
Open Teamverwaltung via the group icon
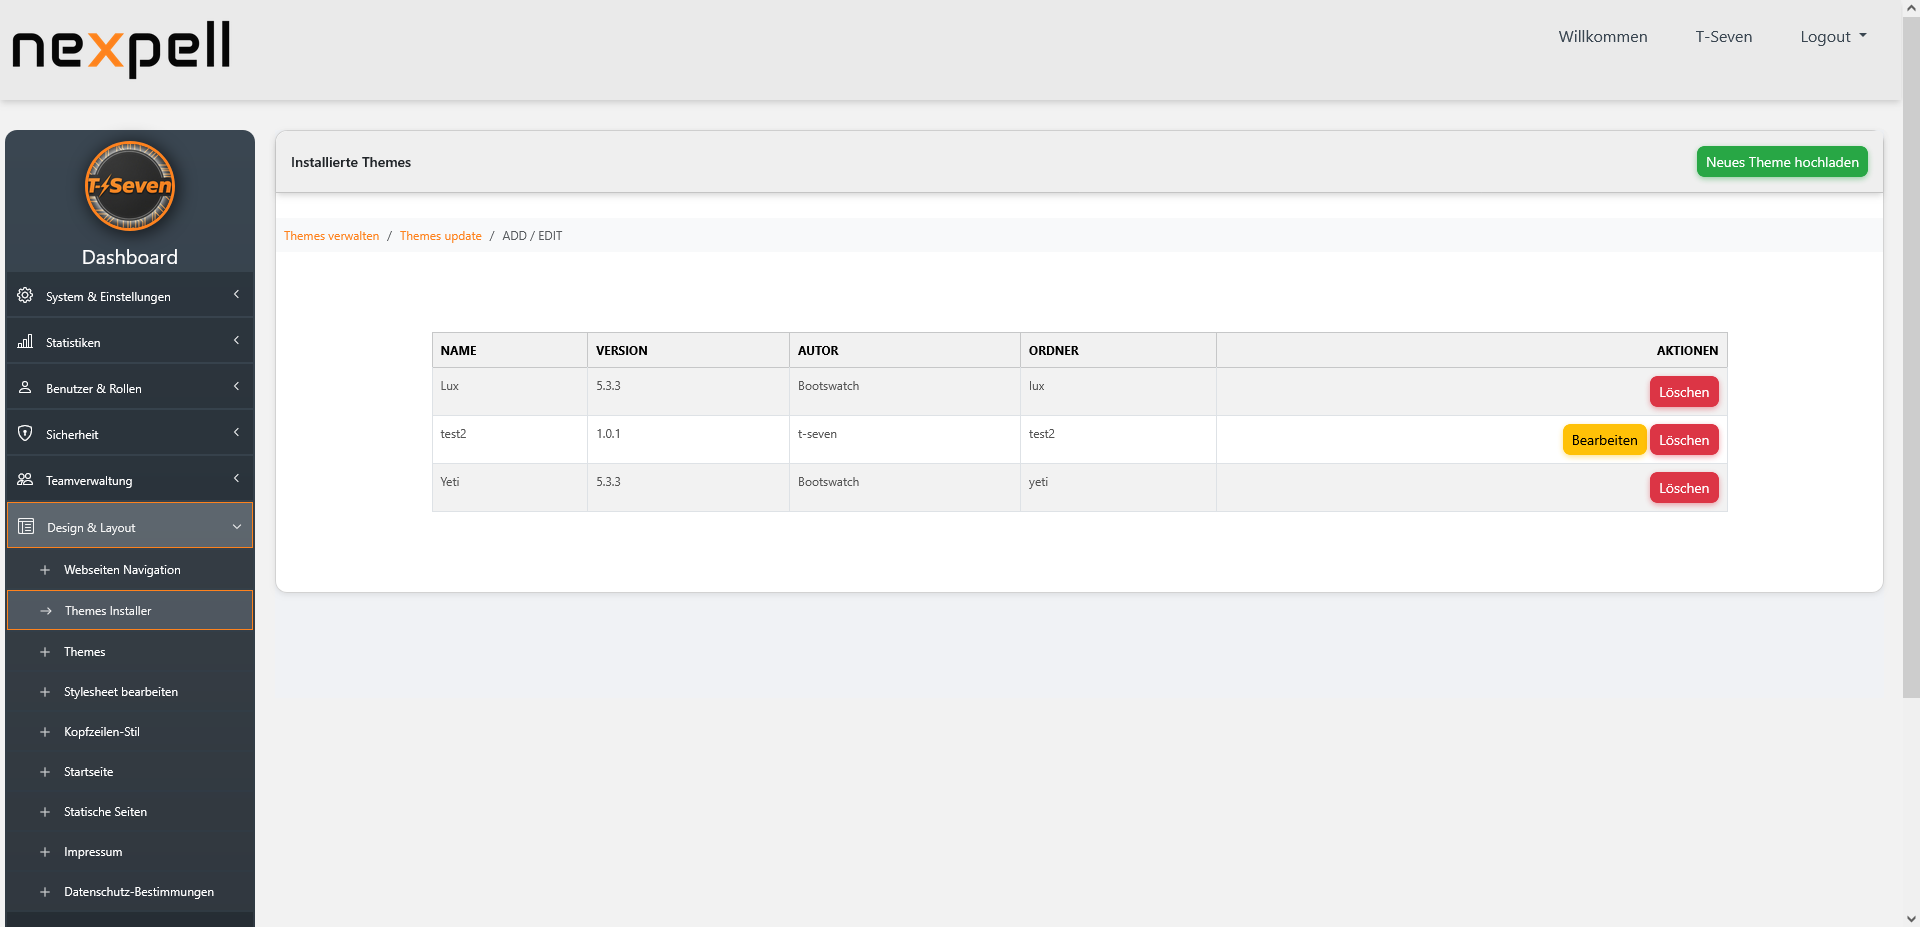[x=24, y=479]
